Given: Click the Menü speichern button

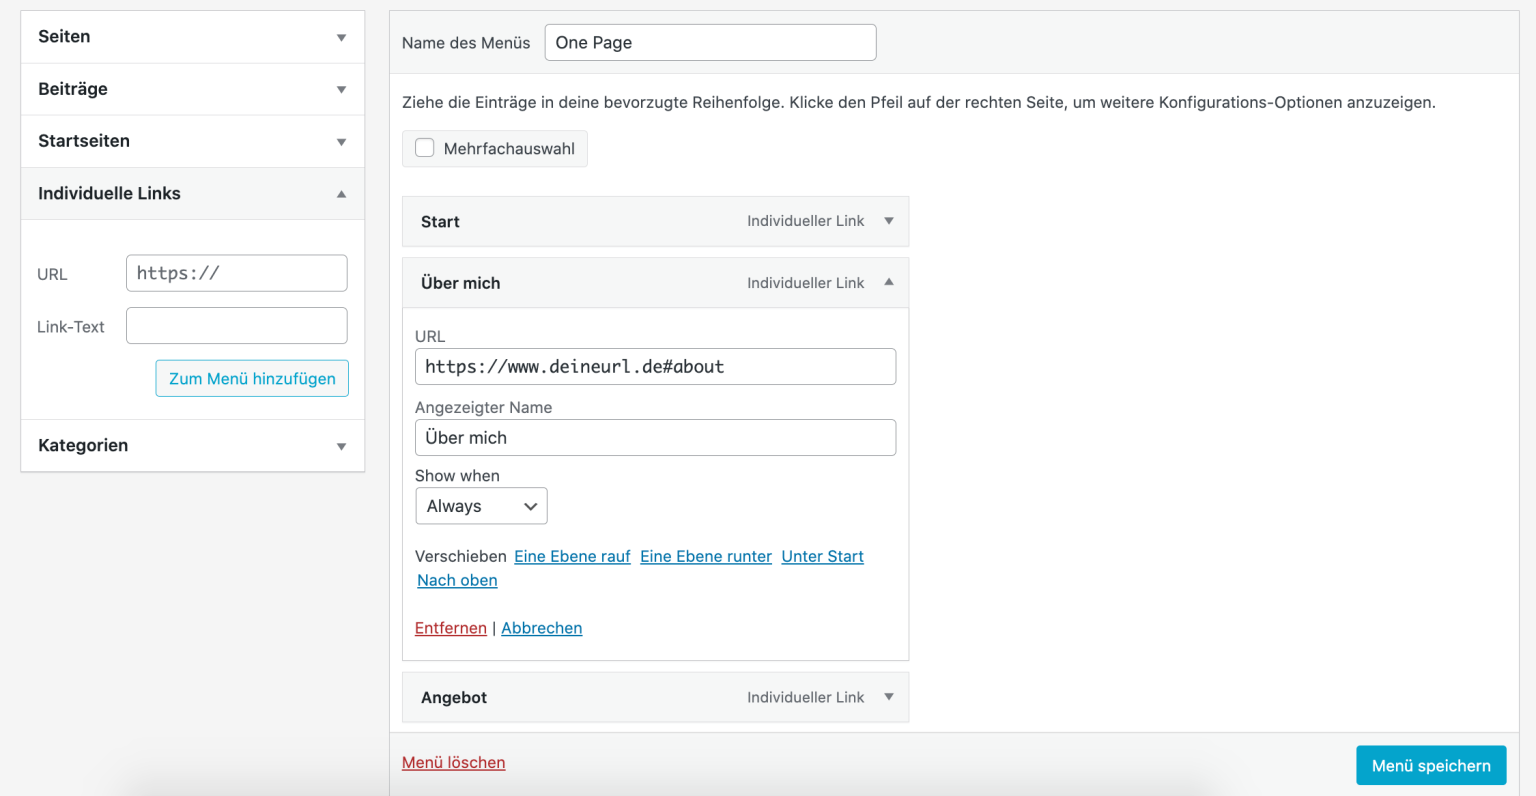Looking at the screenshot, I should point(1430,765).
